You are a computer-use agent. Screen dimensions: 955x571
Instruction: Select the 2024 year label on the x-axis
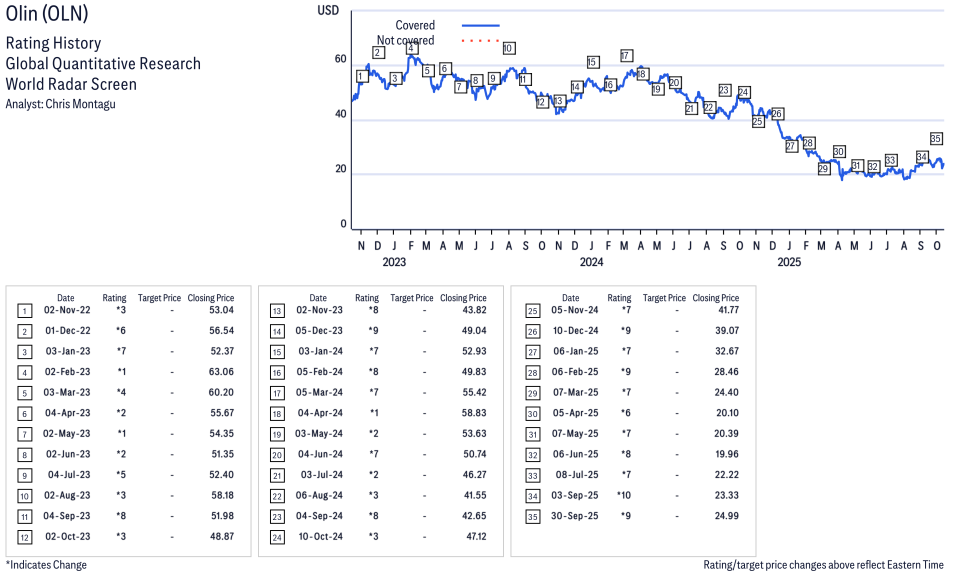pyautogui.click(x=591, y=263)
